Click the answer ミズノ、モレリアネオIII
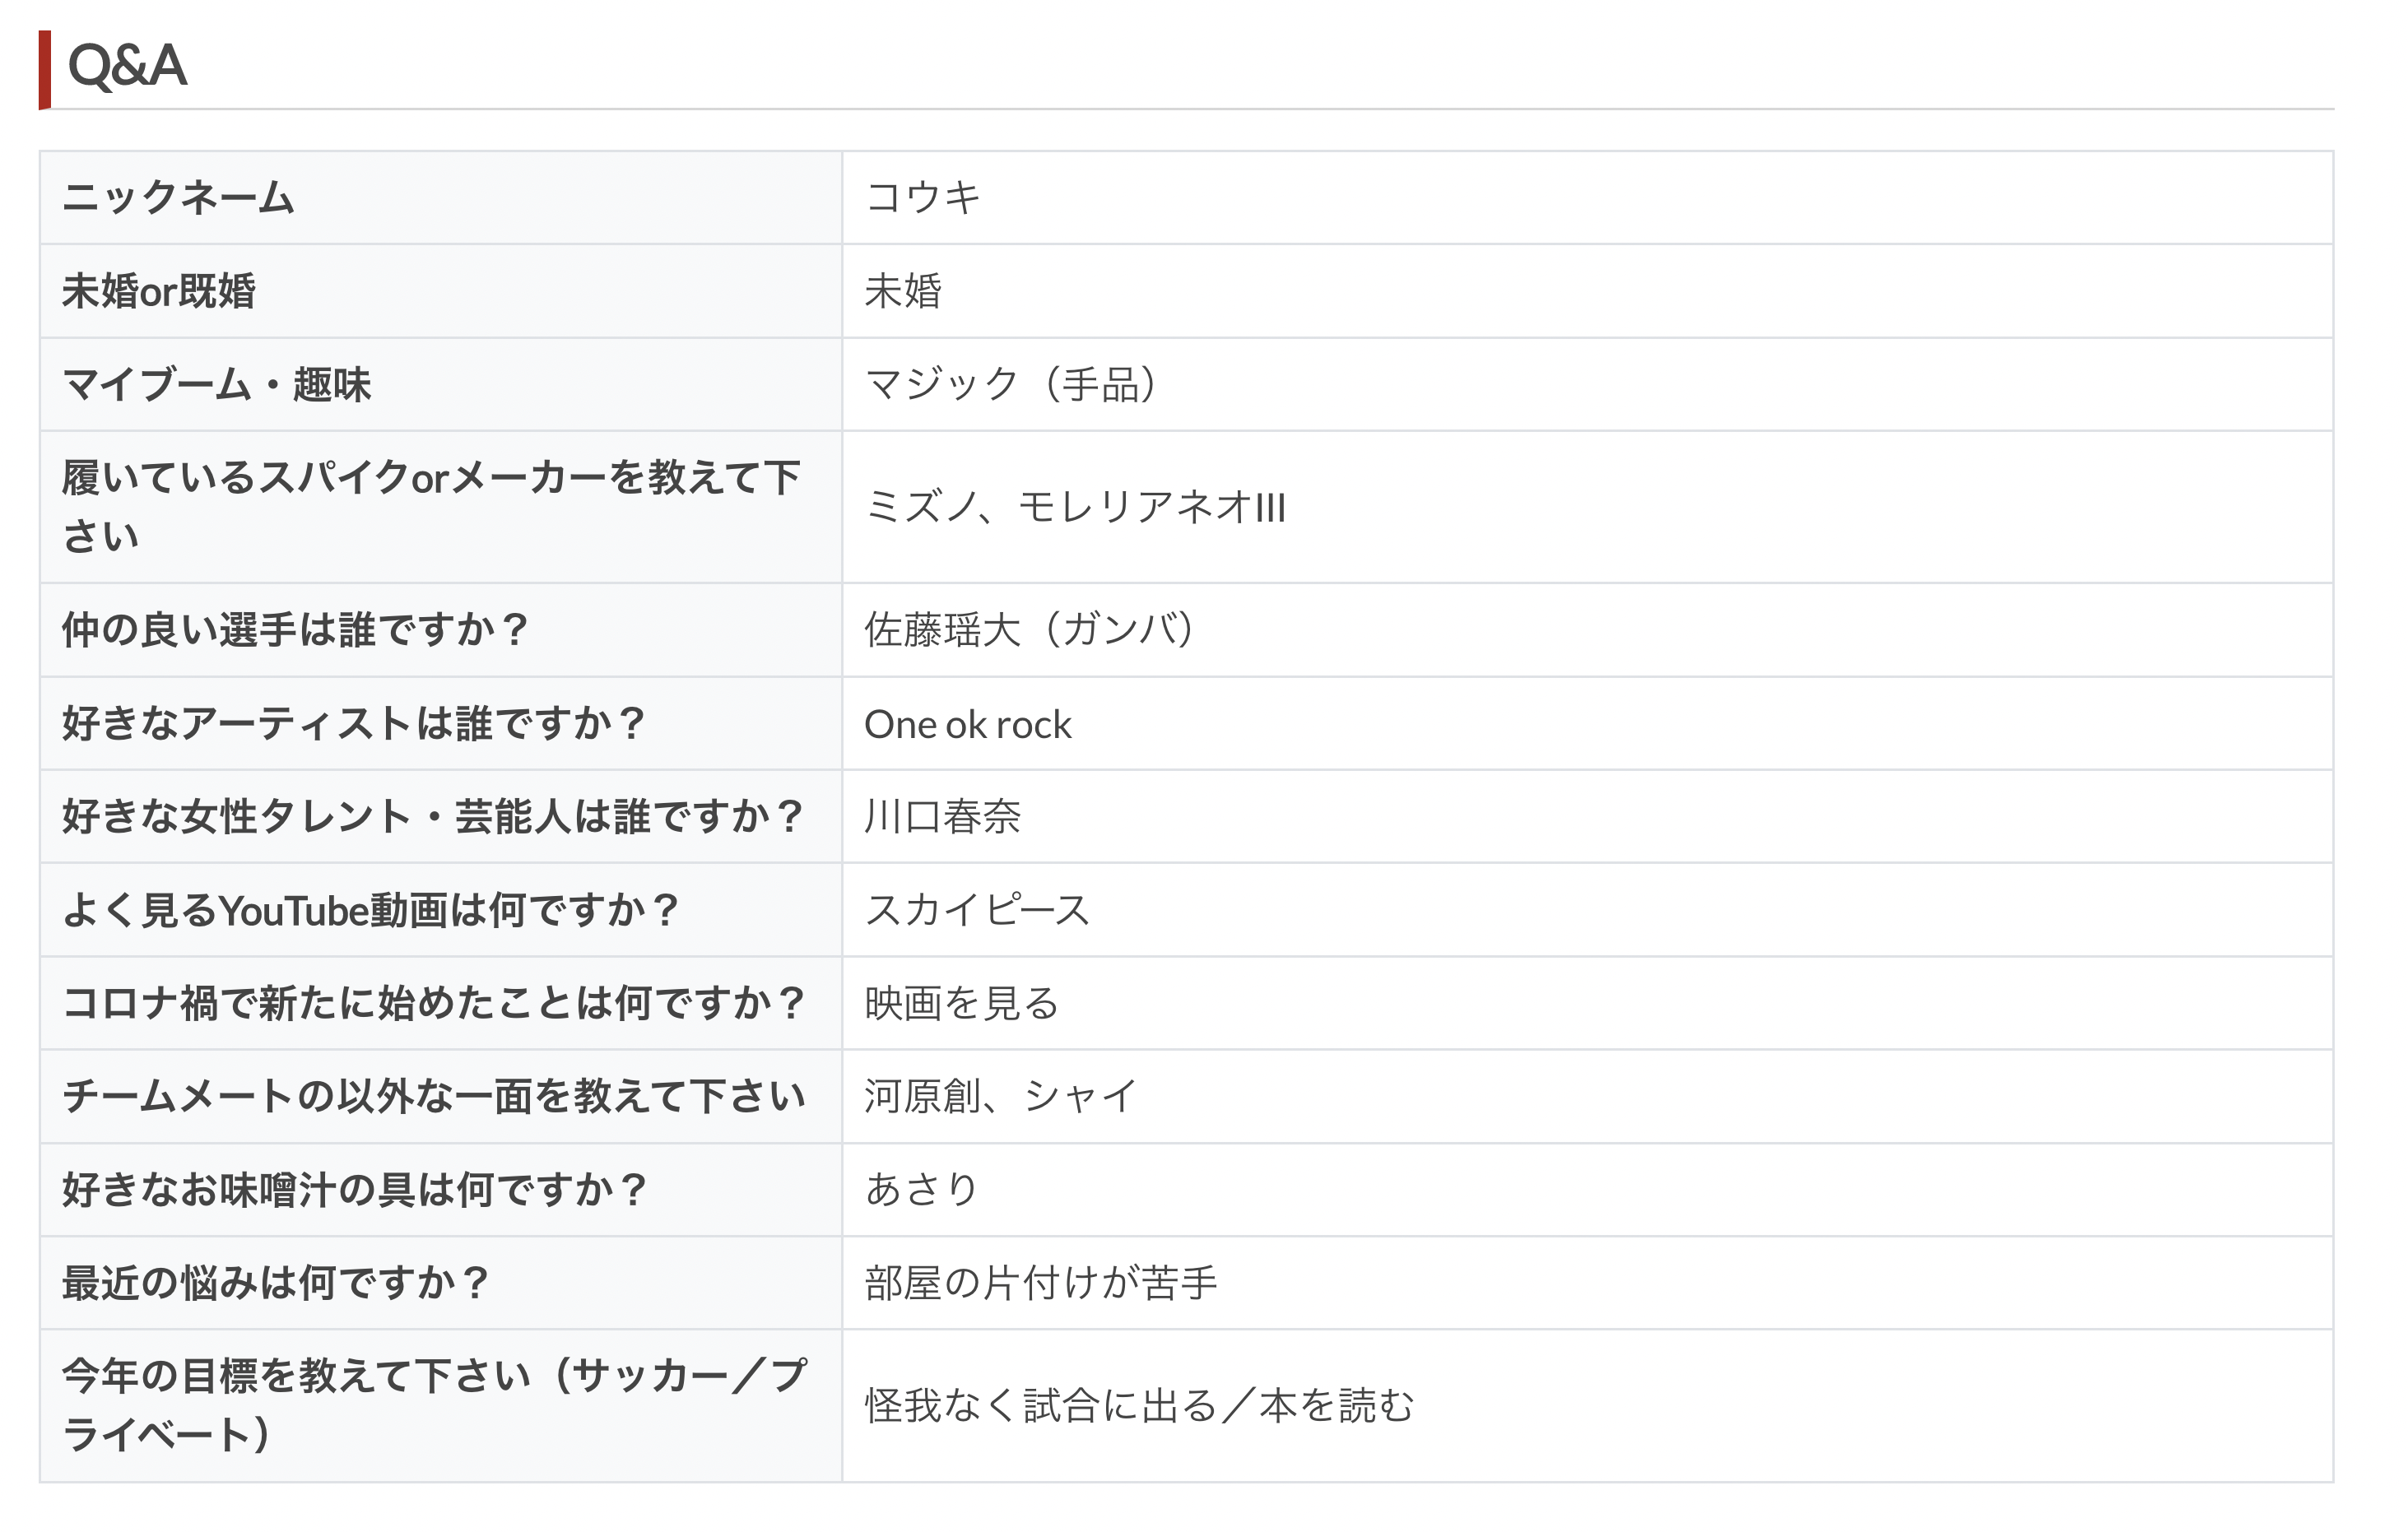 (x=1075, y=507)
